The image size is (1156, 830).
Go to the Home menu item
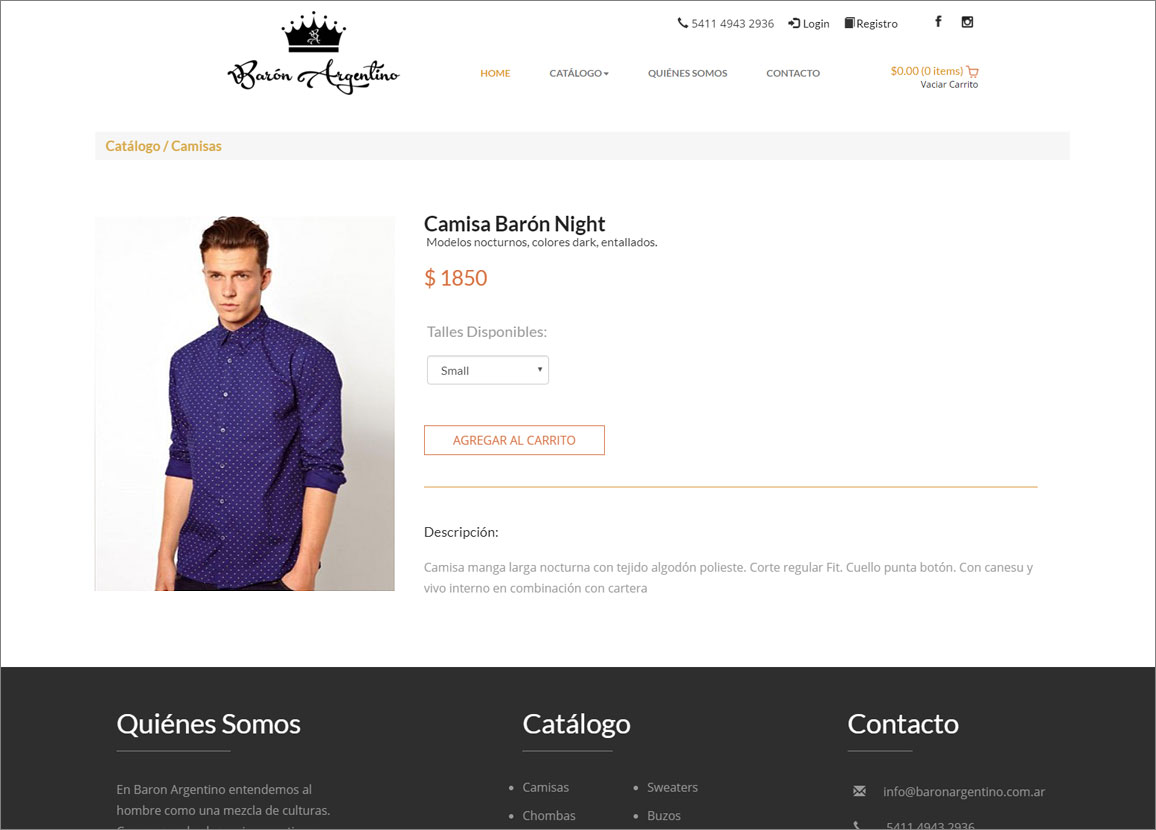click(495, 73)
